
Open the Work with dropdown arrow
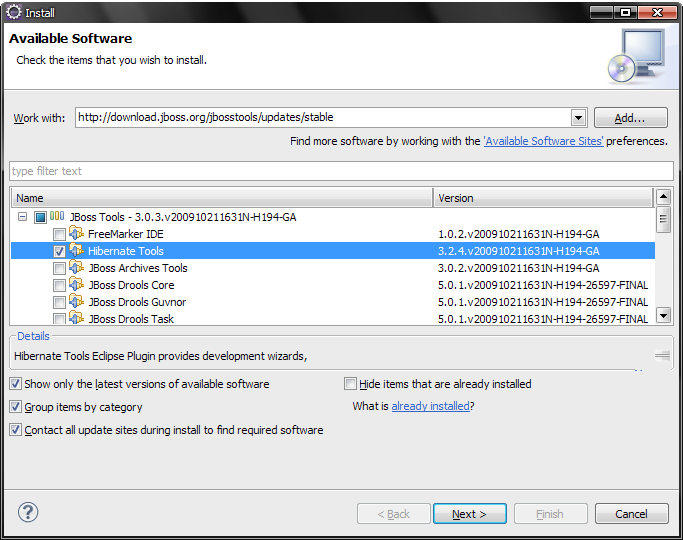click(578, 118)
